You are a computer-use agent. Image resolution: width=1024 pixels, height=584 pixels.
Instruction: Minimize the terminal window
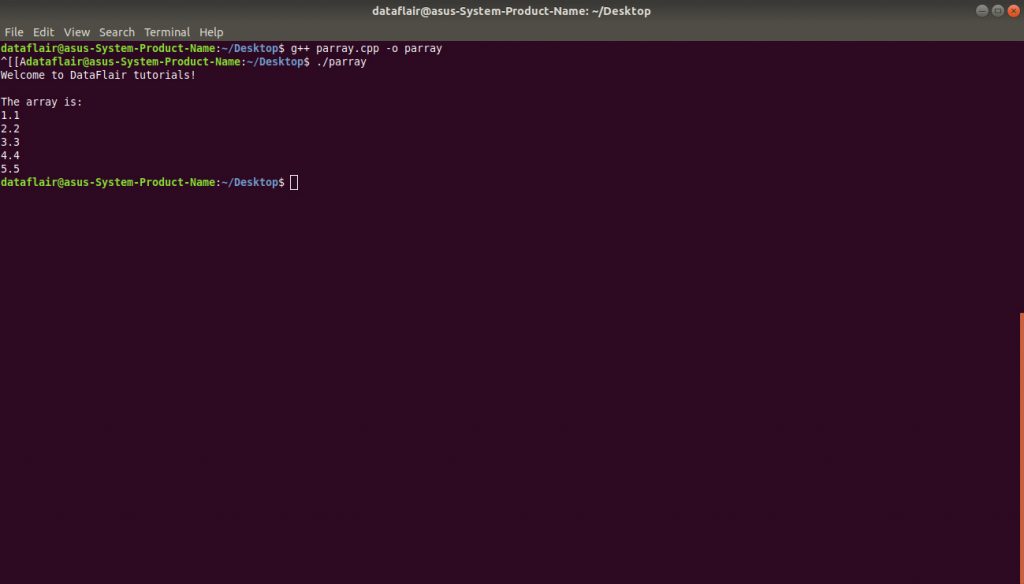coord(982,10)
